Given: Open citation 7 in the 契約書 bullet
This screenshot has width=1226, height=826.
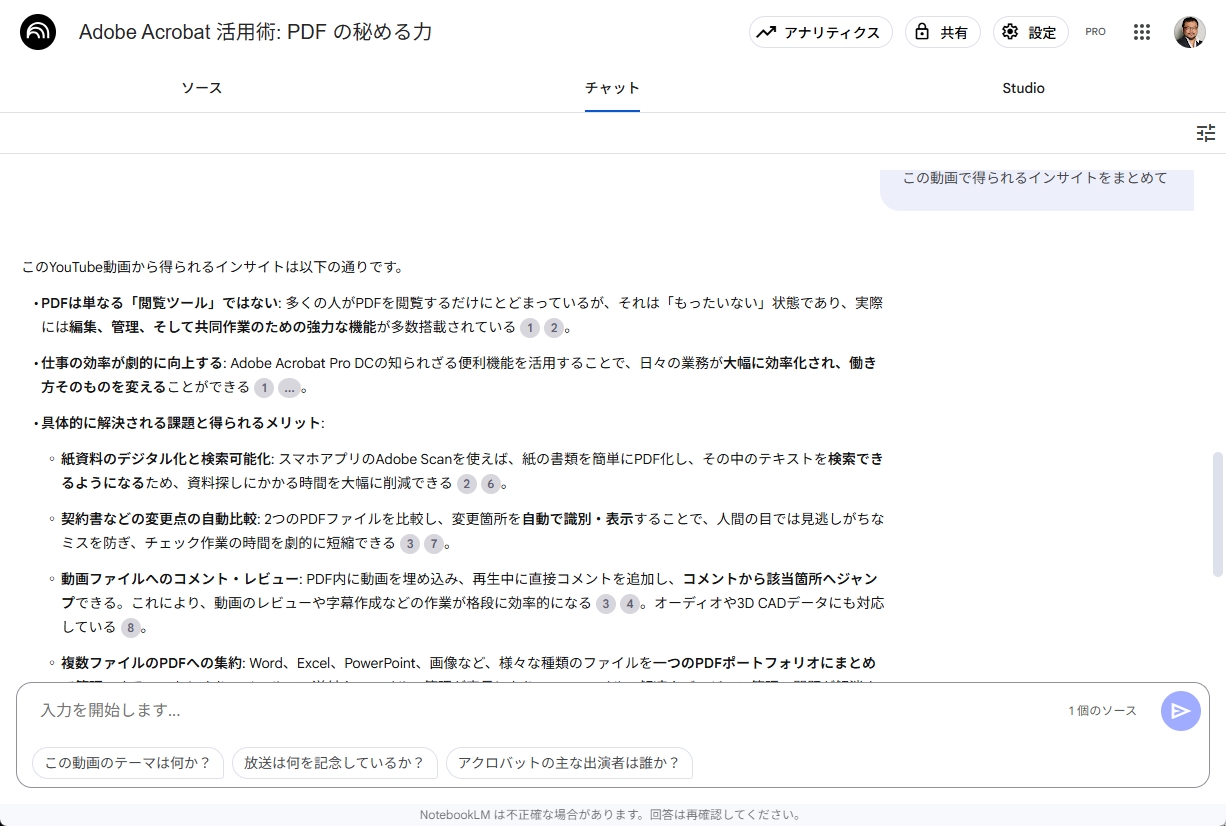Looking at the screenshot, I should 434,544.
